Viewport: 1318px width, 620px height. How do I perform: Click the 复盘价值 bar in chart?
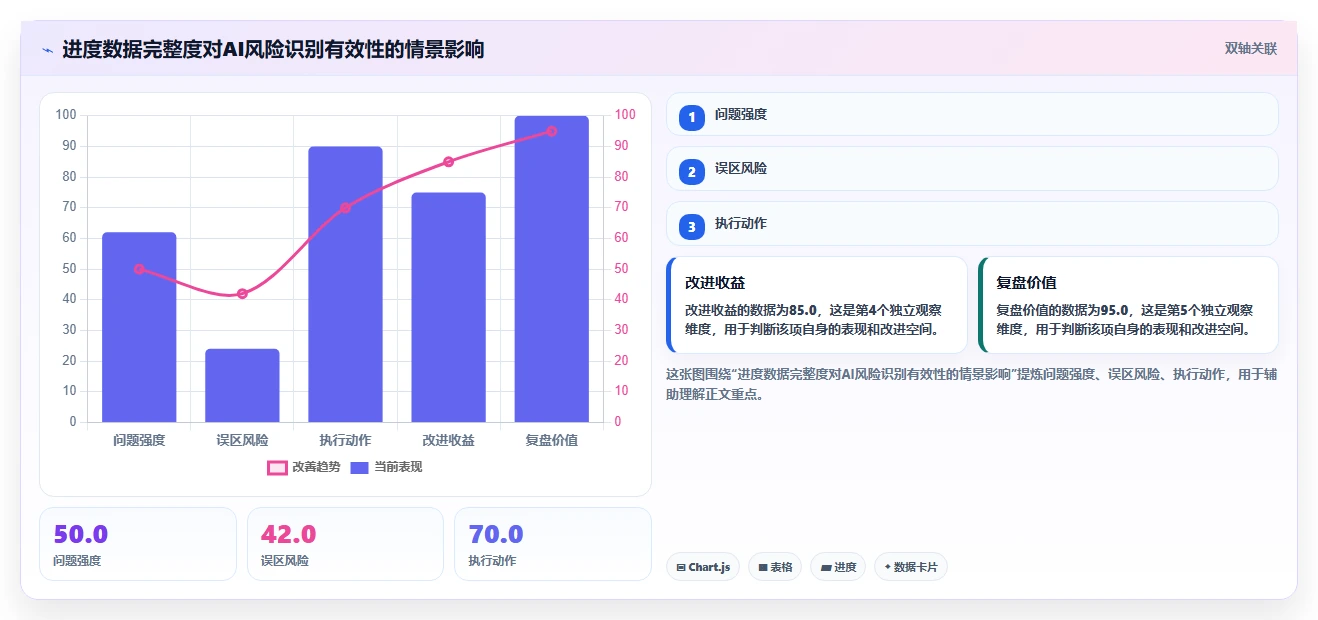(x=551, y=269)
